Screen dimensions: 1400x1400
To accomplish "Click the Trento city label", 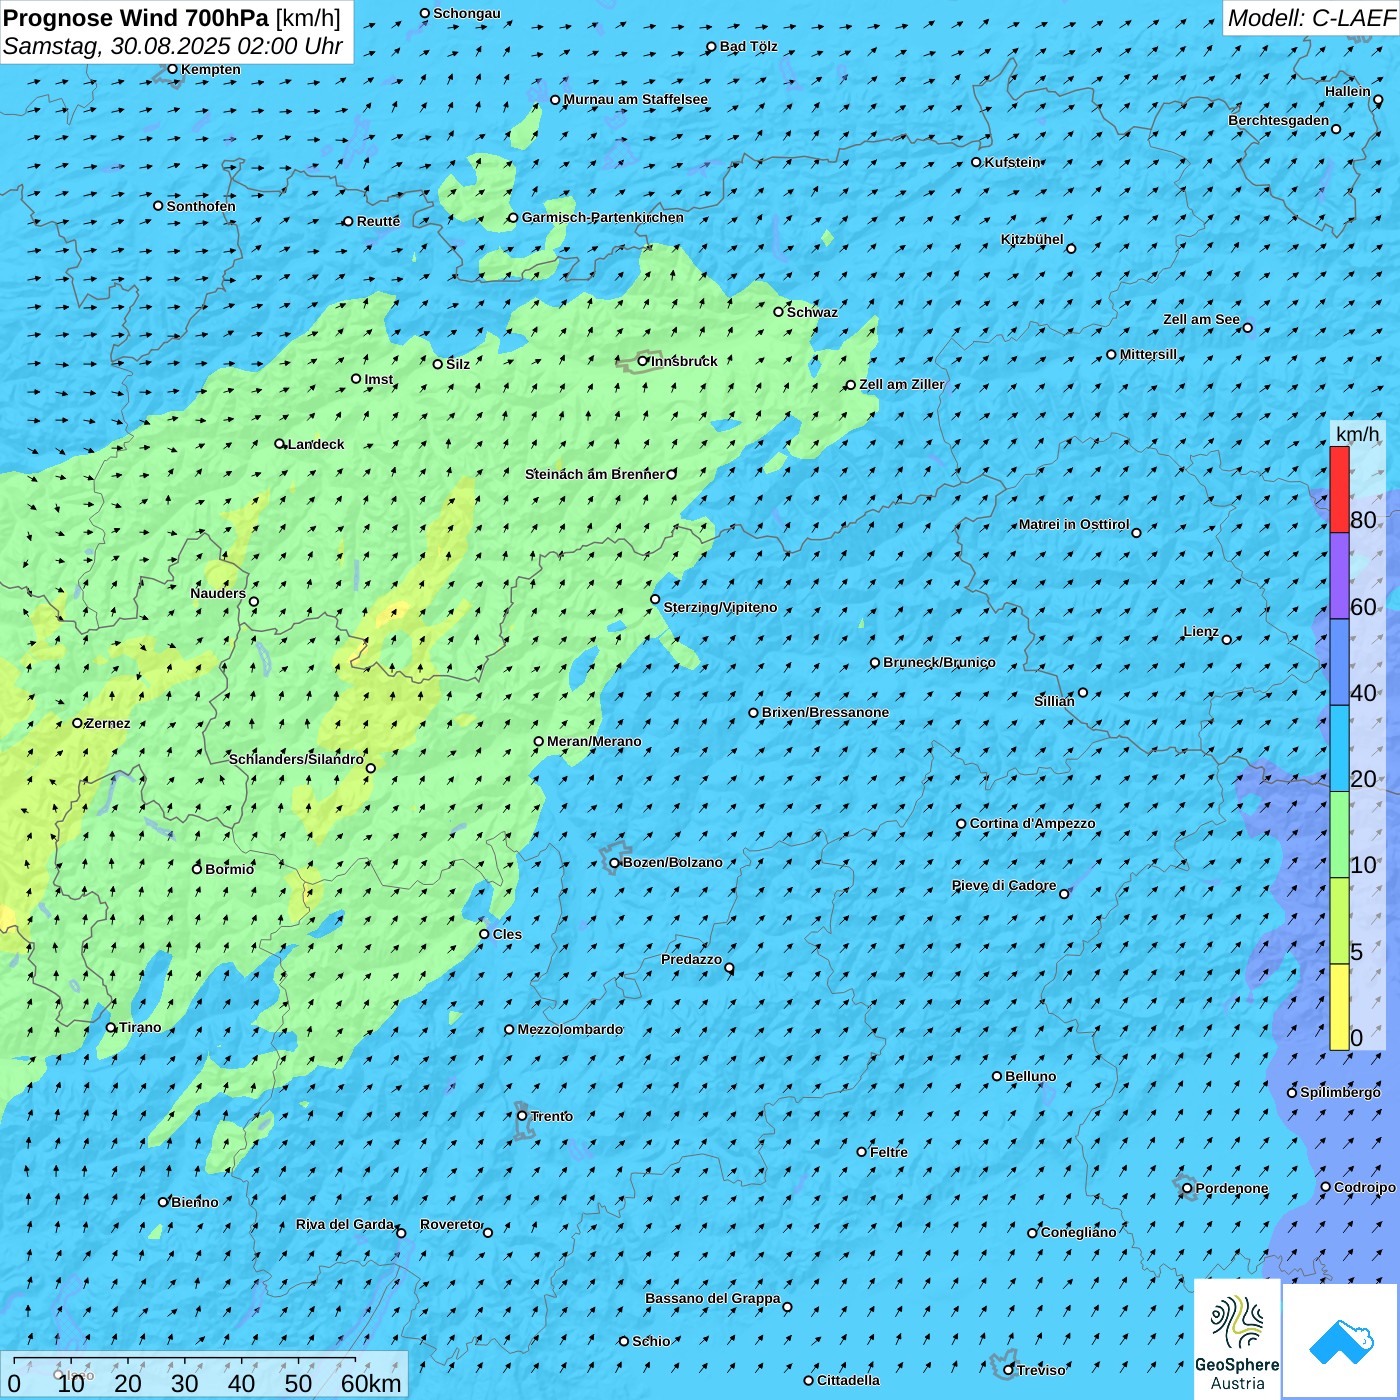I will click(552, 1116).
